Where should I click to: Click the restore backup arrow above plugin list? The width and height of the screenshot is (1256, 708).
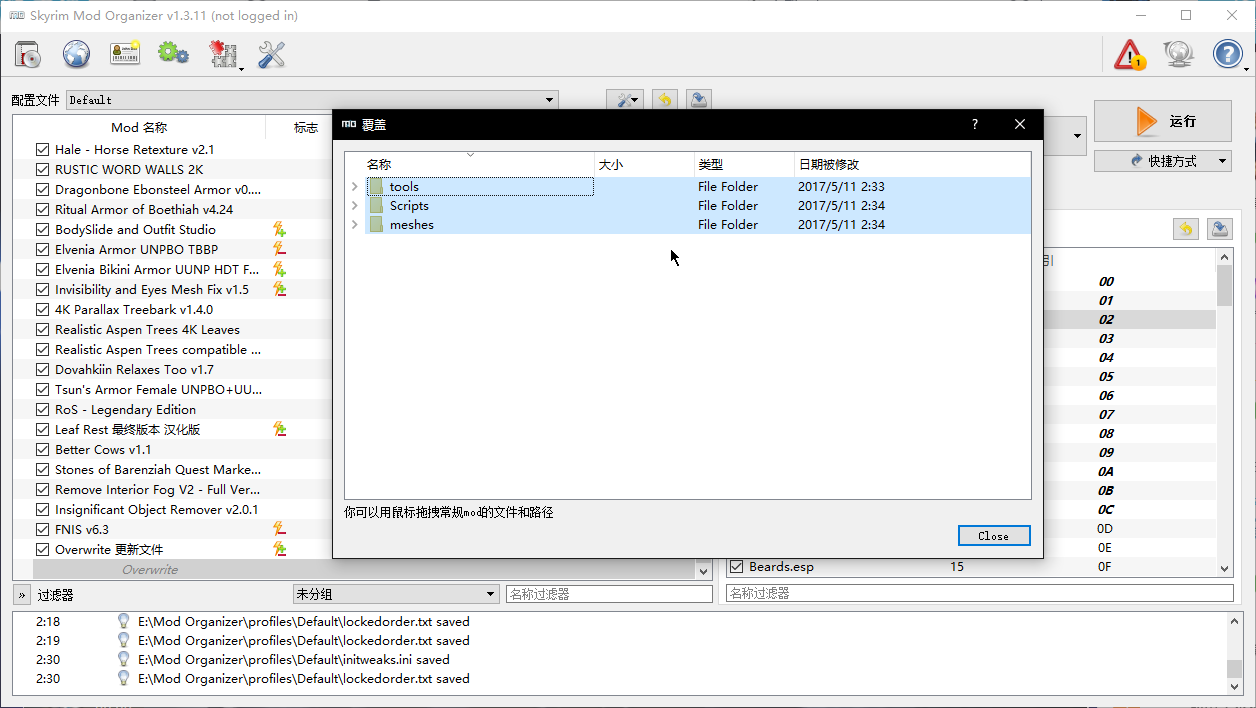click(x=1185, y=229)
